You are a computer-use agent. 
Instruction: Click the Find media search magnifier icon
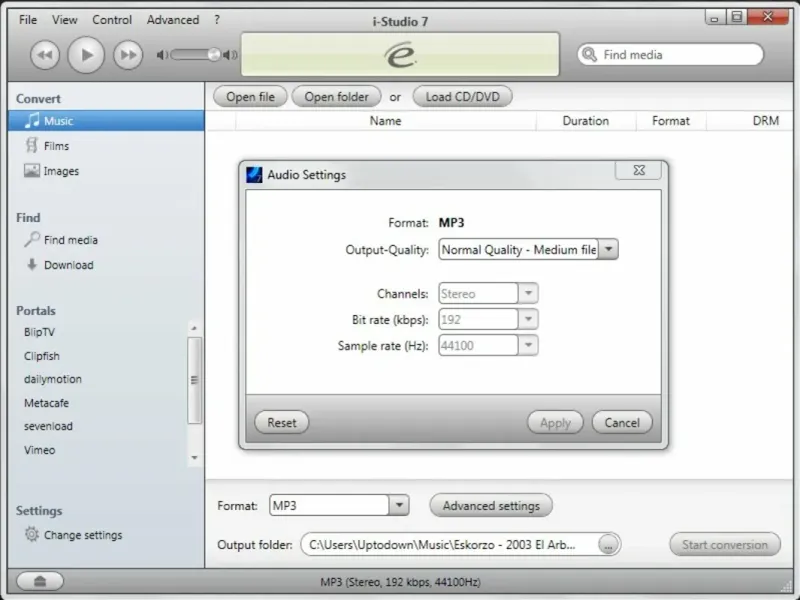pos(589,54)
